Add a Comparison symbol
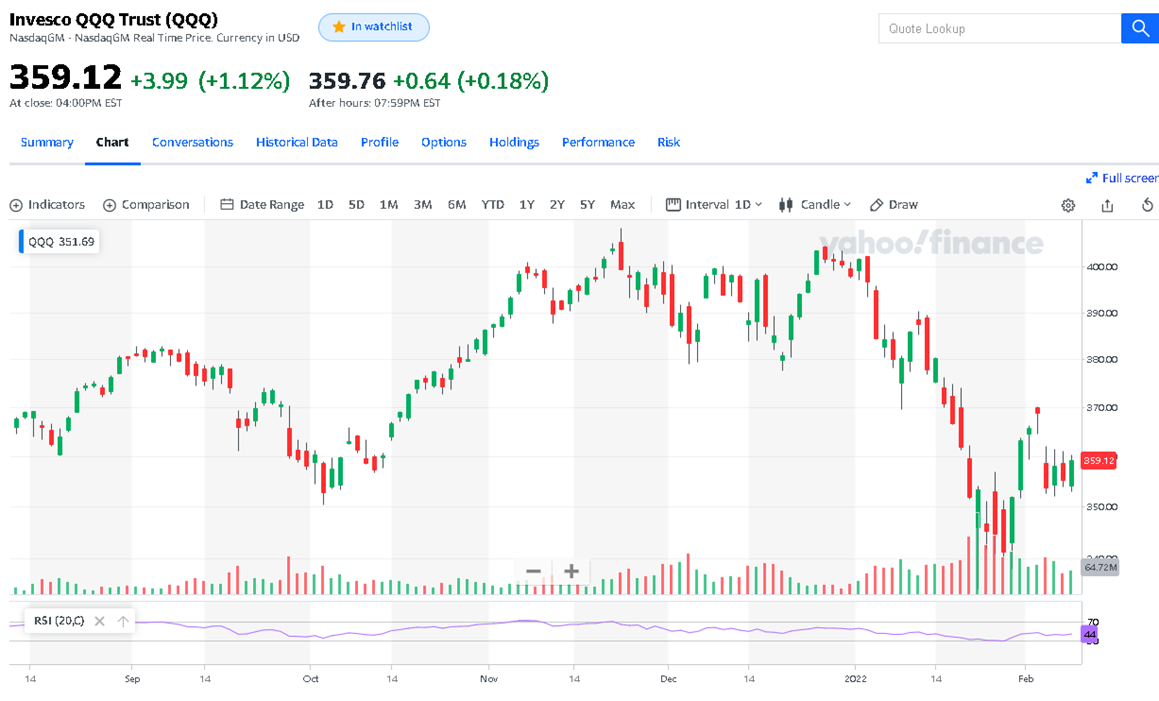 (146, 205)
